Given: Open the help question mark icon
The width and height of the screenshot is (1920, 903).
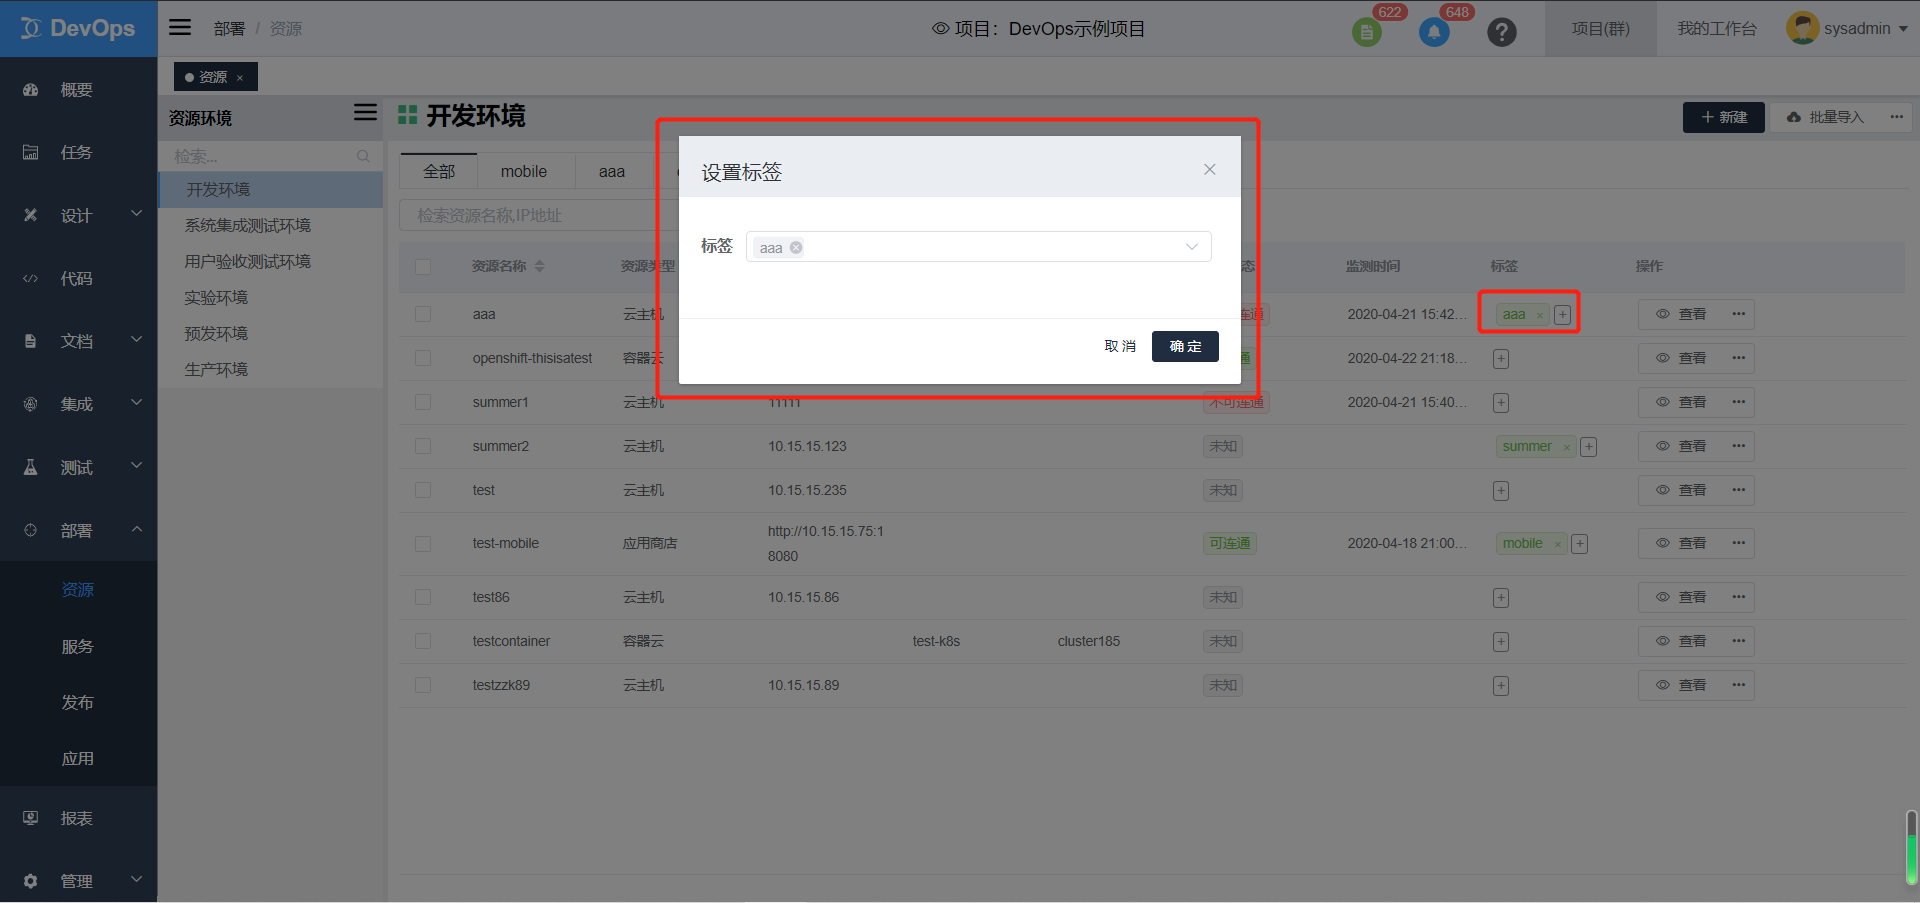Looking at the screenshot, I should pos(1501,32).
